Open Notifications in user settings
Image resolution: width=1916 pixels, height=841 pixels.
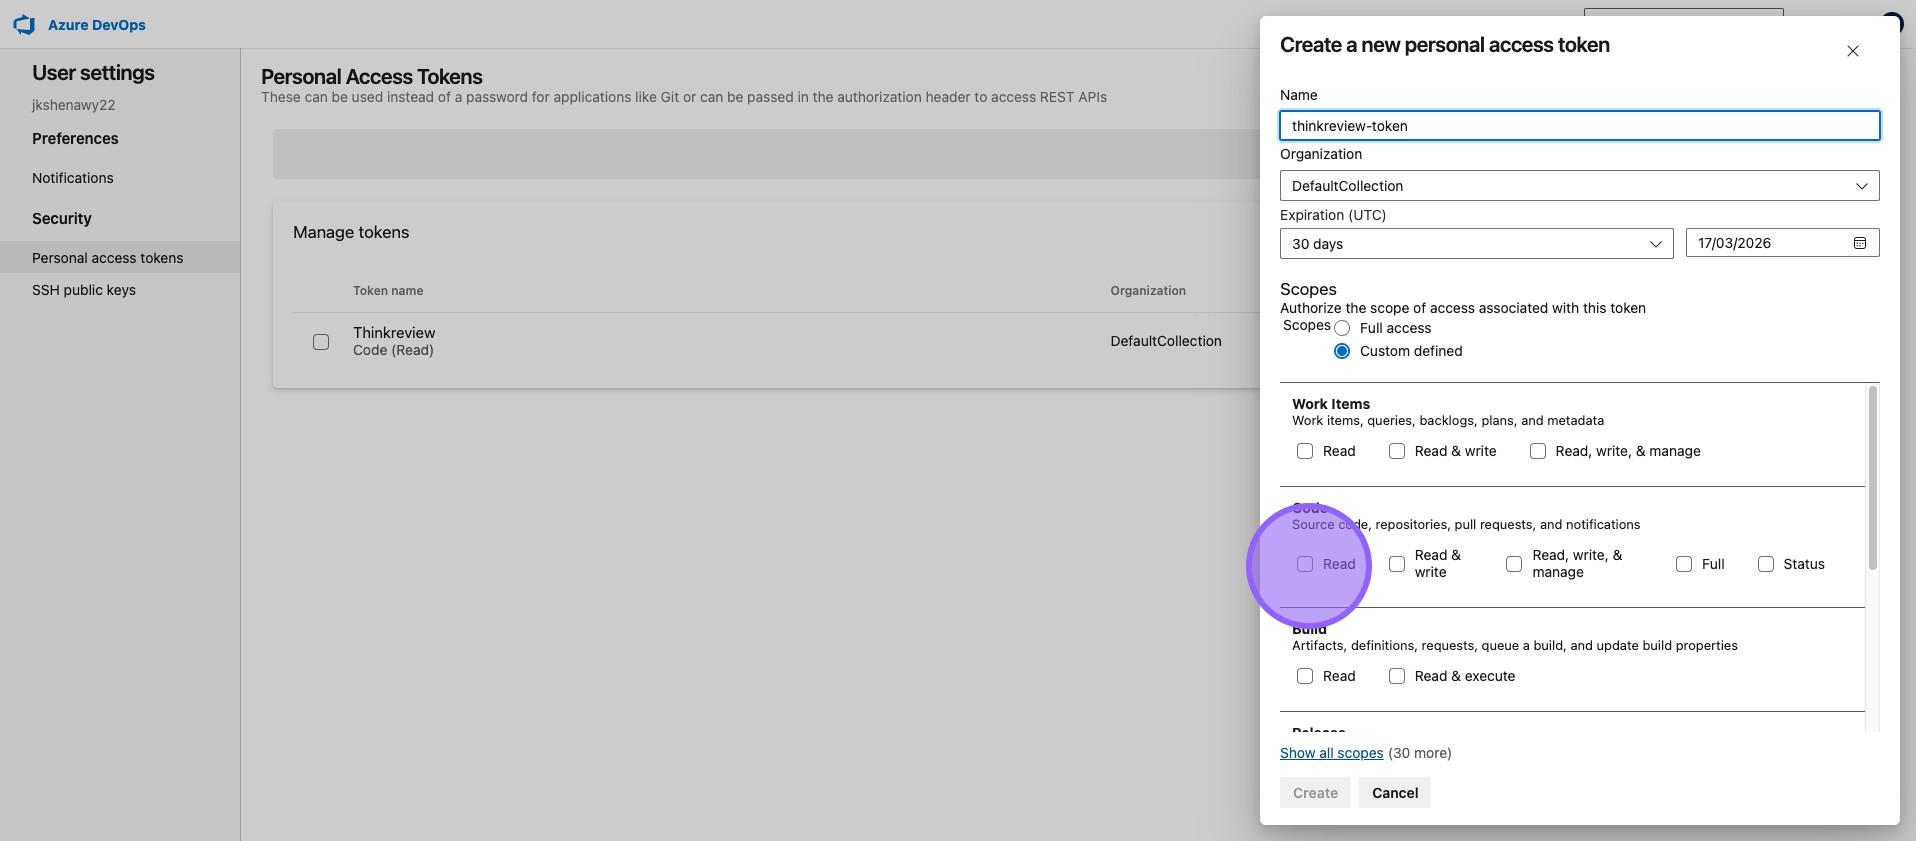point(73,178)
